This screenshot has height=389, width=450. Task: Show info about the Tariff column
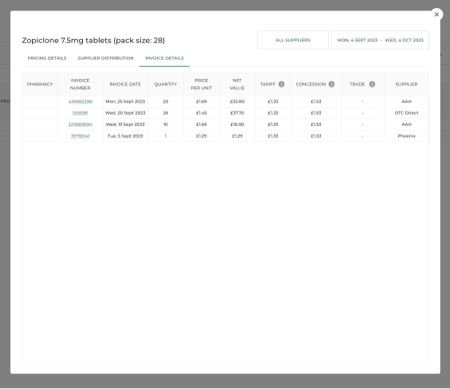pyautogui.click(x=281, y=84)
